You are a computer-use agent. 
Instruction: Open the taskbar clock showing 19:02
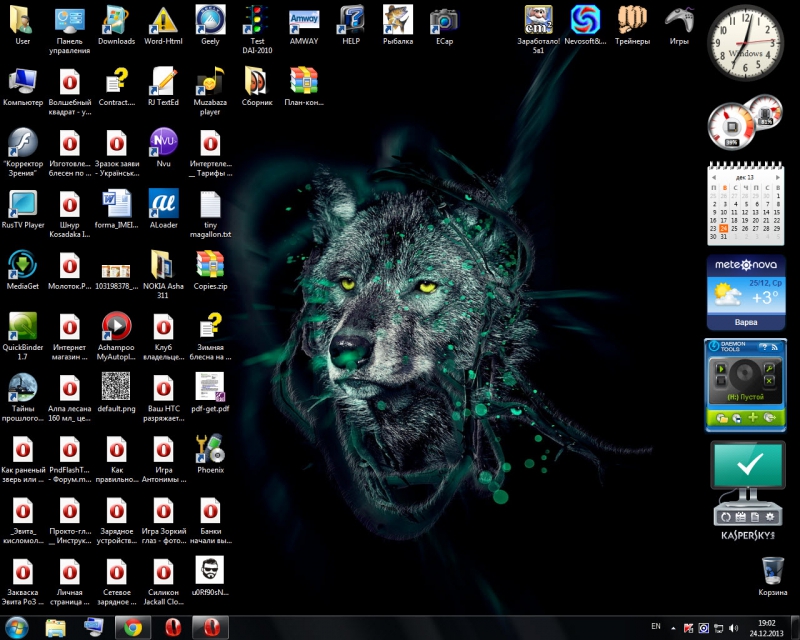[x=766, y=628]
